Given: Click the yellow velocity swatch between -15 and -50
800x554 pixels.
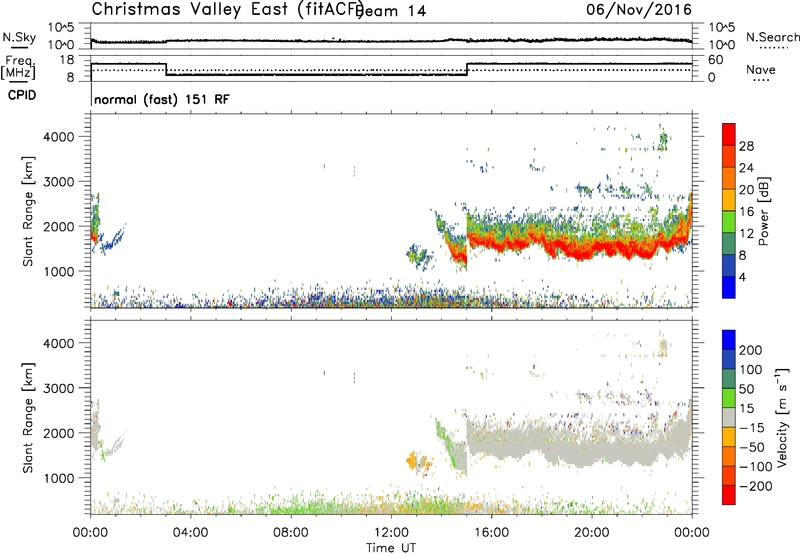Looking at the screenshot, I should (729, 437).
